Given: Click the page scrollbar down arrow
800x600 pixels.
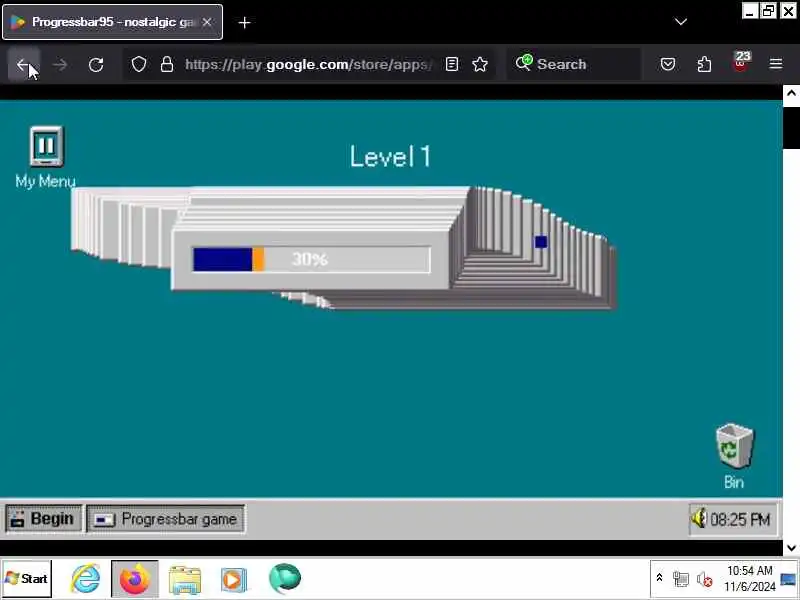Looking at the screenshot, I should coord(791,548).
